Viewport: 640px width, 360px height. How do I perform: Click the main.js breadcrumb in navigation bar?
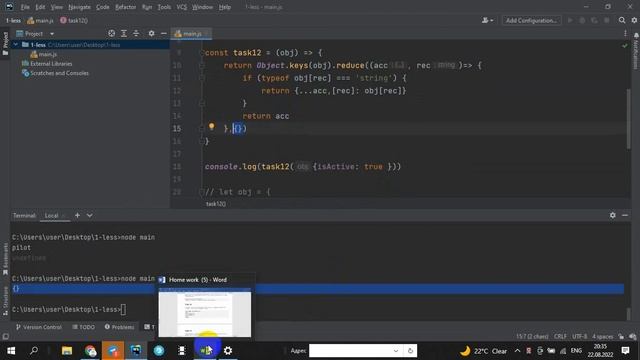pyautogui.click(x=40, y=20)
